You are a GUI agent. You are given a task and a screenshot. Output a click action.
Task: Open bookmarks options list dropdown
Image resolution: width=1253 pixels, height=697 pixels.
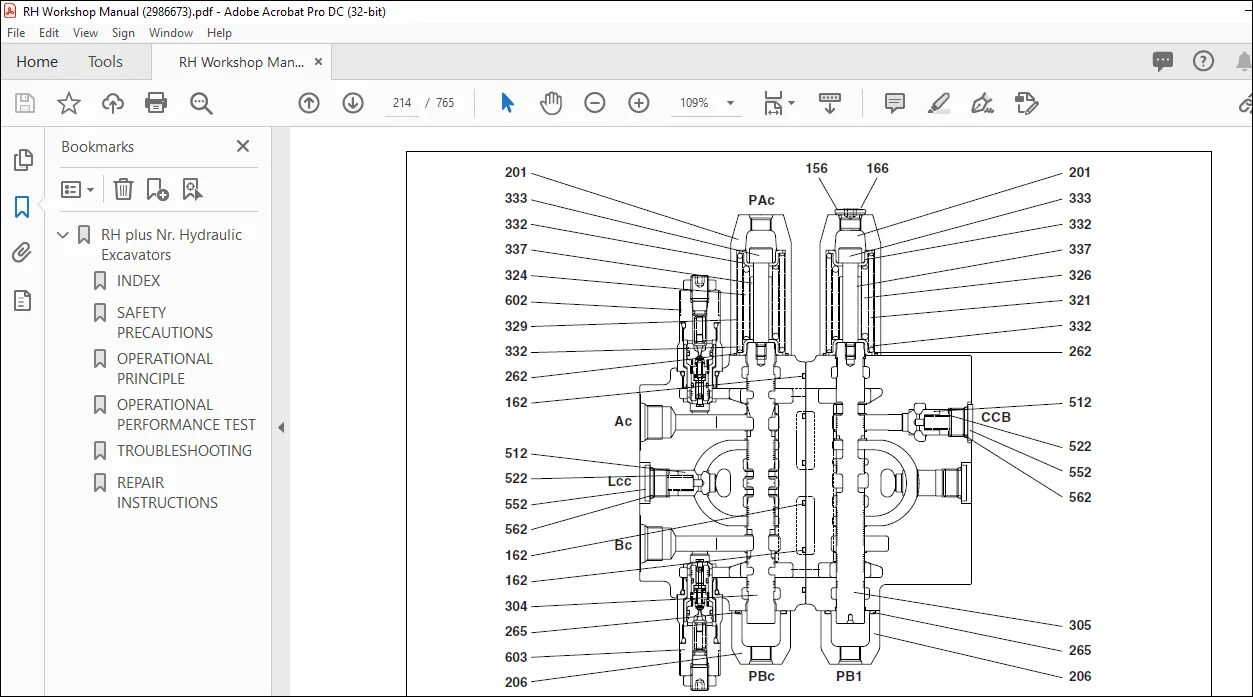(77, 189)
